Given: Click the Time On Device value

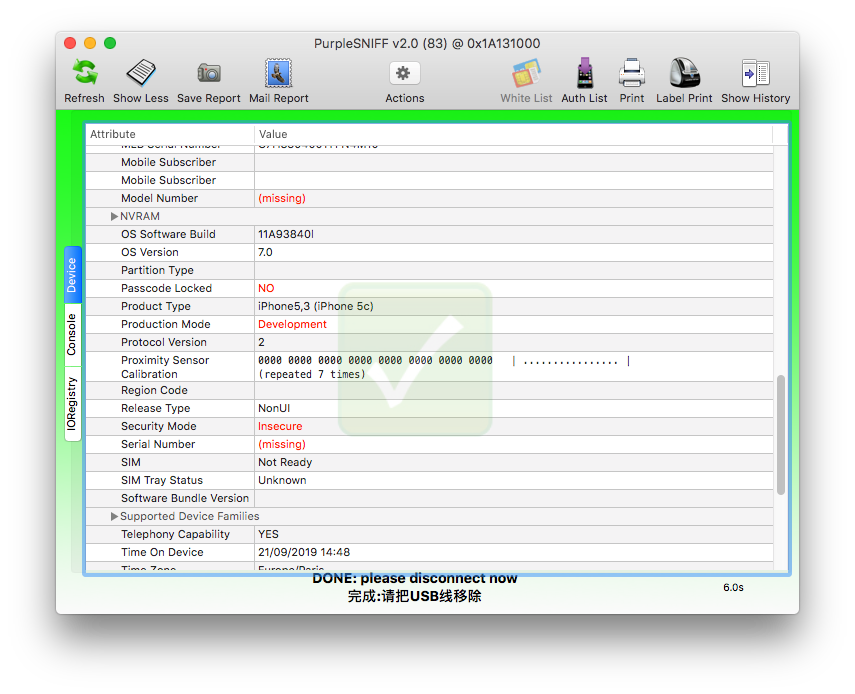Looking at the screenshot, I should (304, 552).
